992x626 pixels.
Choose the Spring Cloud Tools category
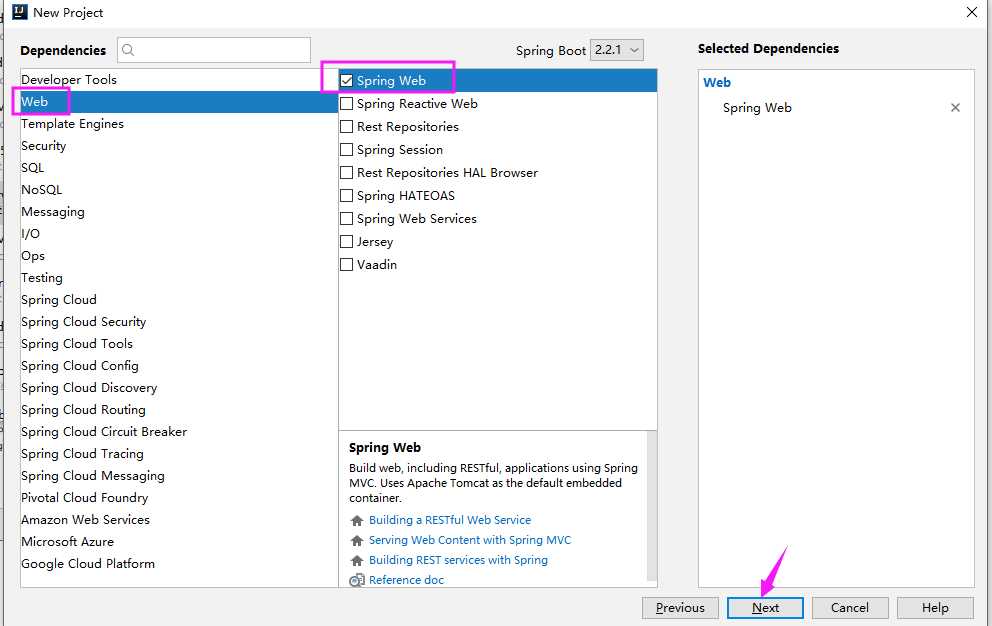(x=179, y=344)
